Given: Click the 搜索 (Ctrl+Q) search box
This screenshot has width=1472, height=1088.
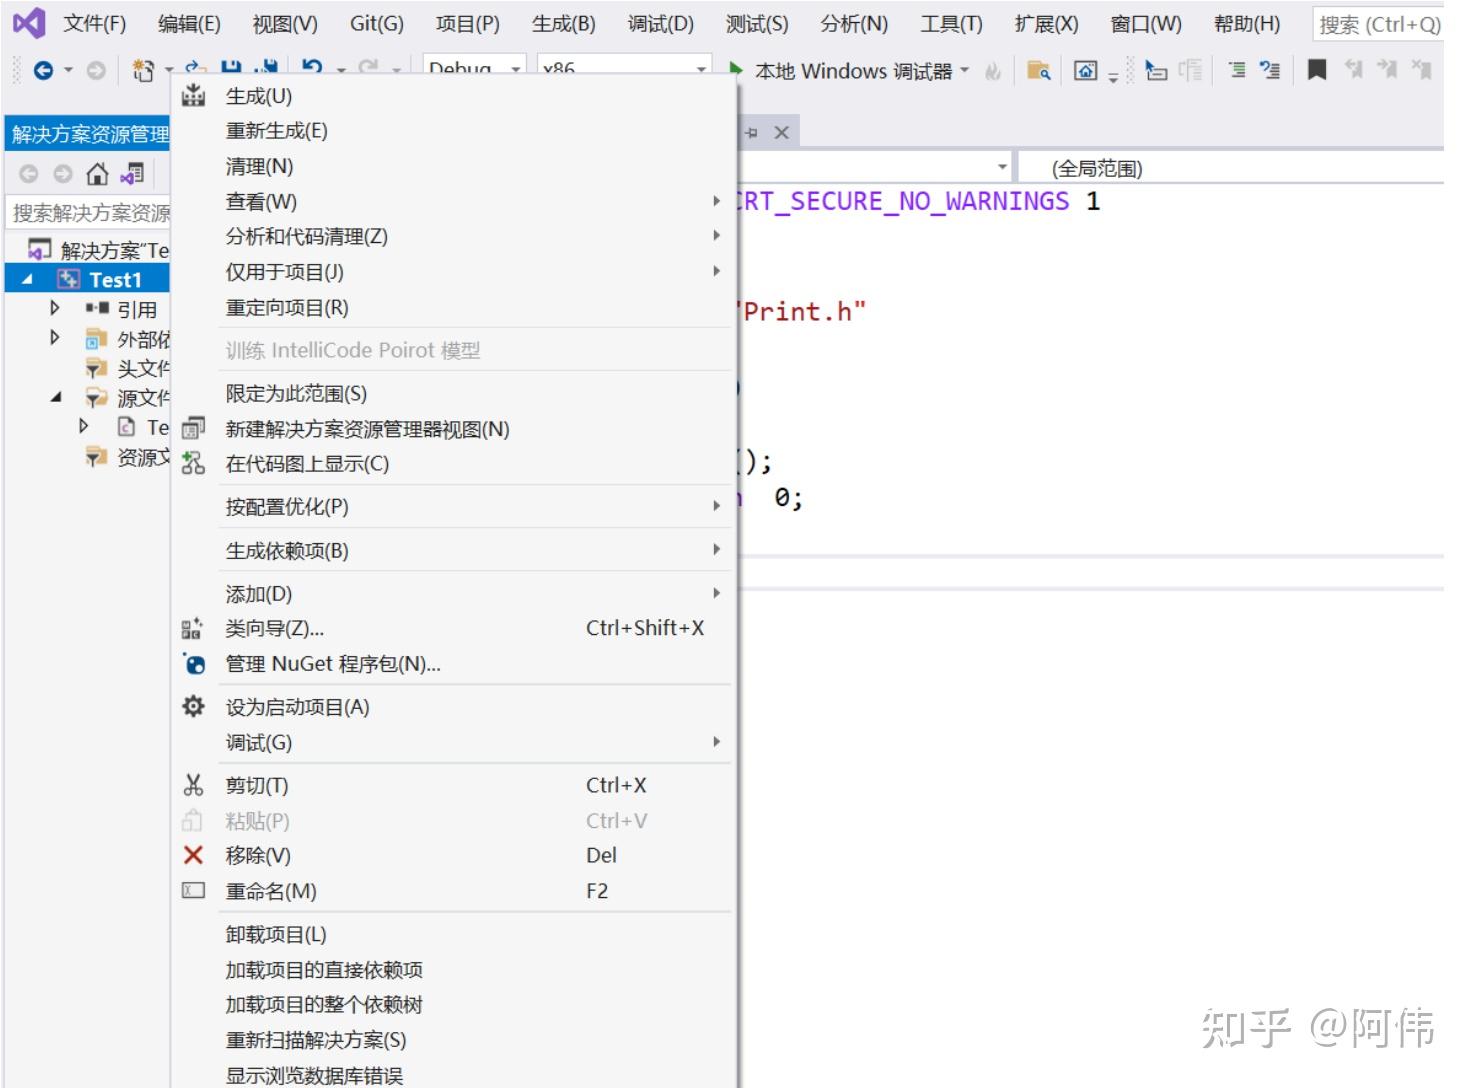Looking at the screenshot, I should point(1377,24).
